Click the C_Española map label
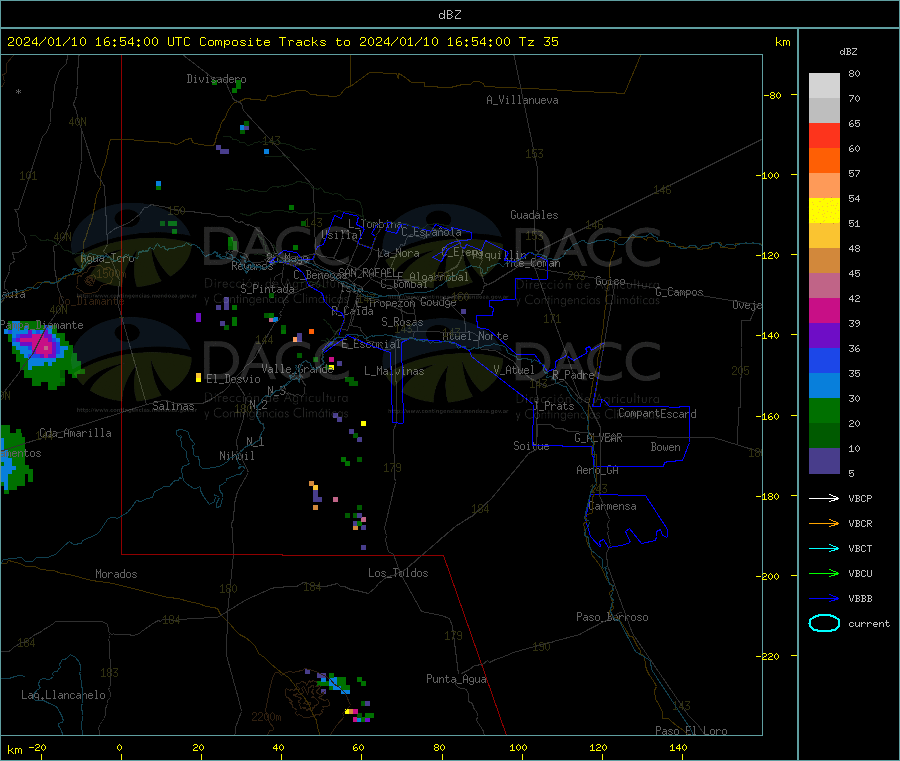900x761 pixels. pyautogui.click(x=431, y=232)
